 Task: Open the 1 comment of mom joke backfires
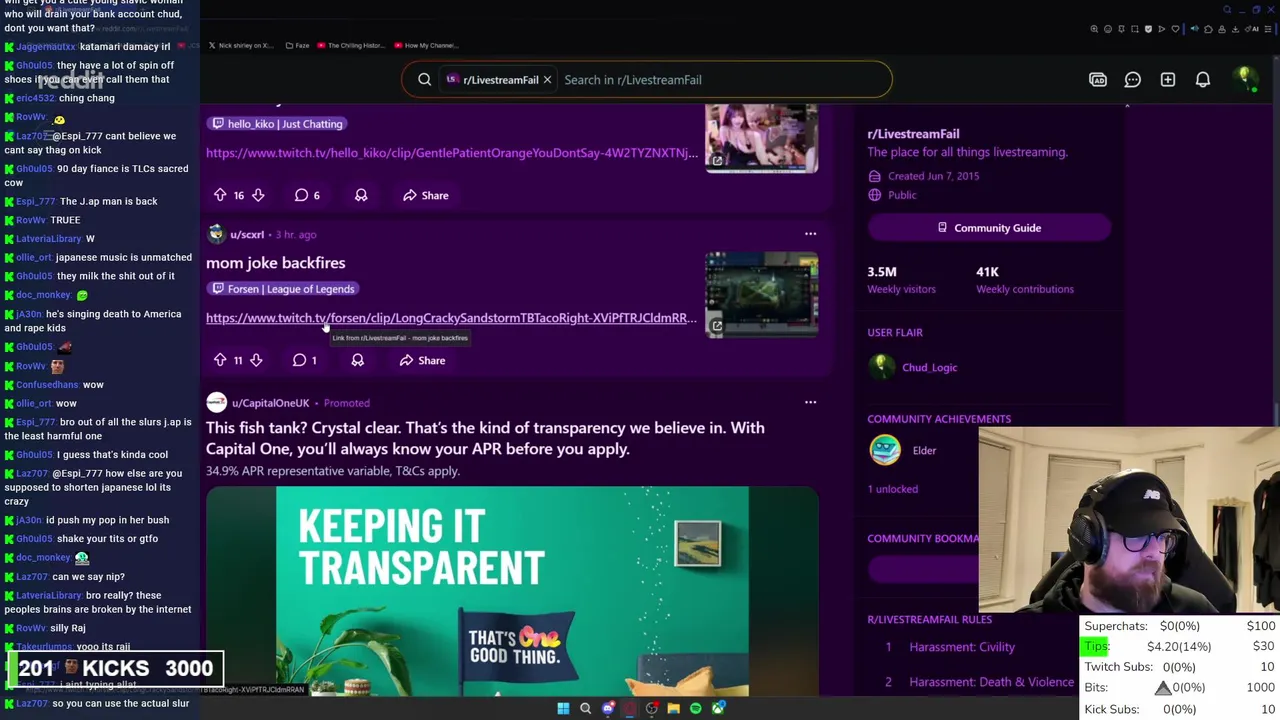click(x=305, y=360)
